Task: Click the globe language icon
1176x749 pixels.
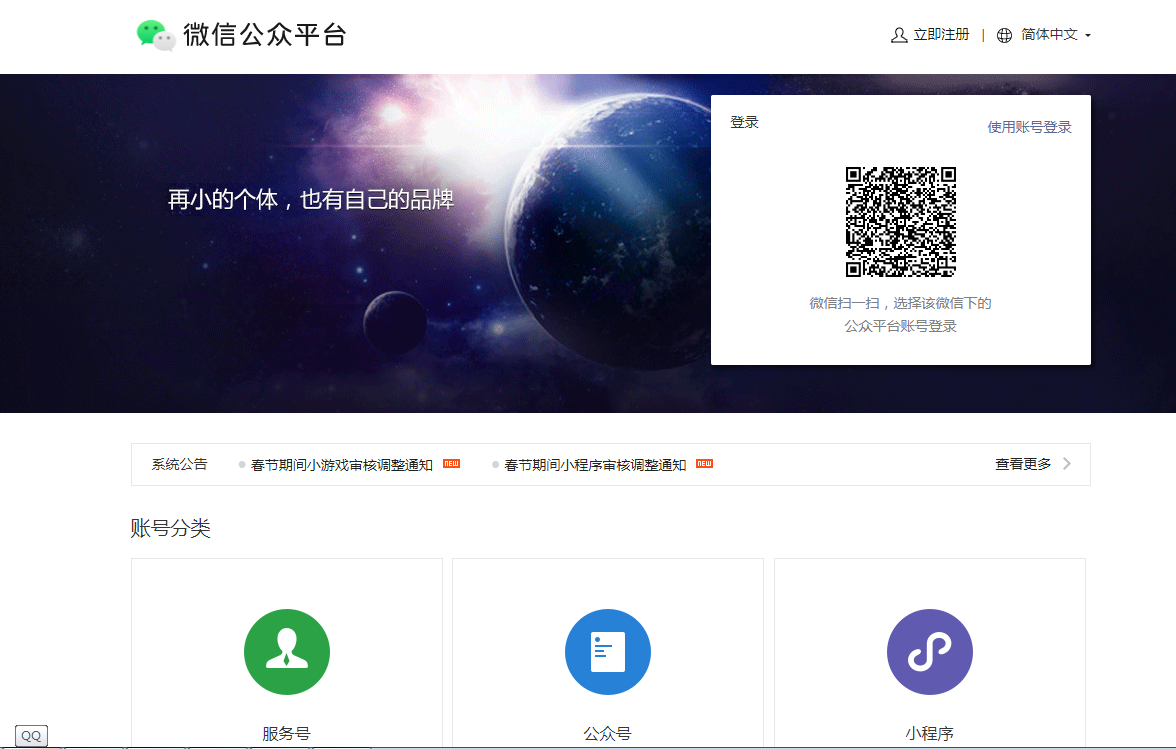Action: click(1005, 35)
